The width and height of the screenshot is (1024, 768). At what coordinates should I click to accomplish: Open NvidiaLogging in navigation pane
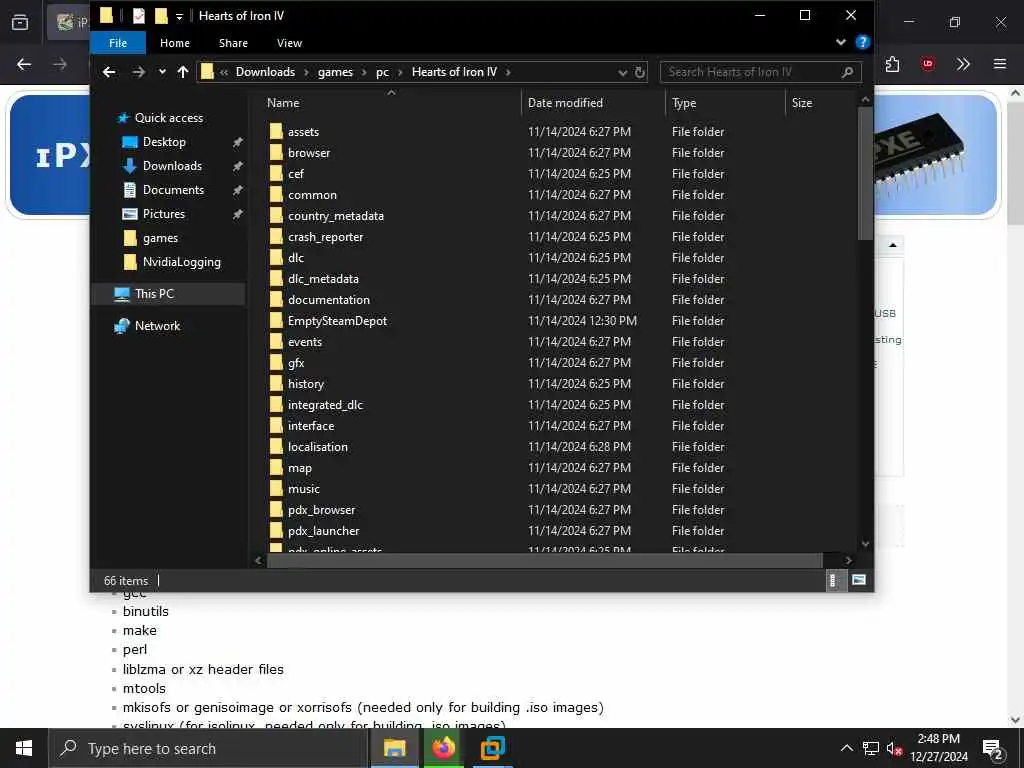tap(182, 262)
